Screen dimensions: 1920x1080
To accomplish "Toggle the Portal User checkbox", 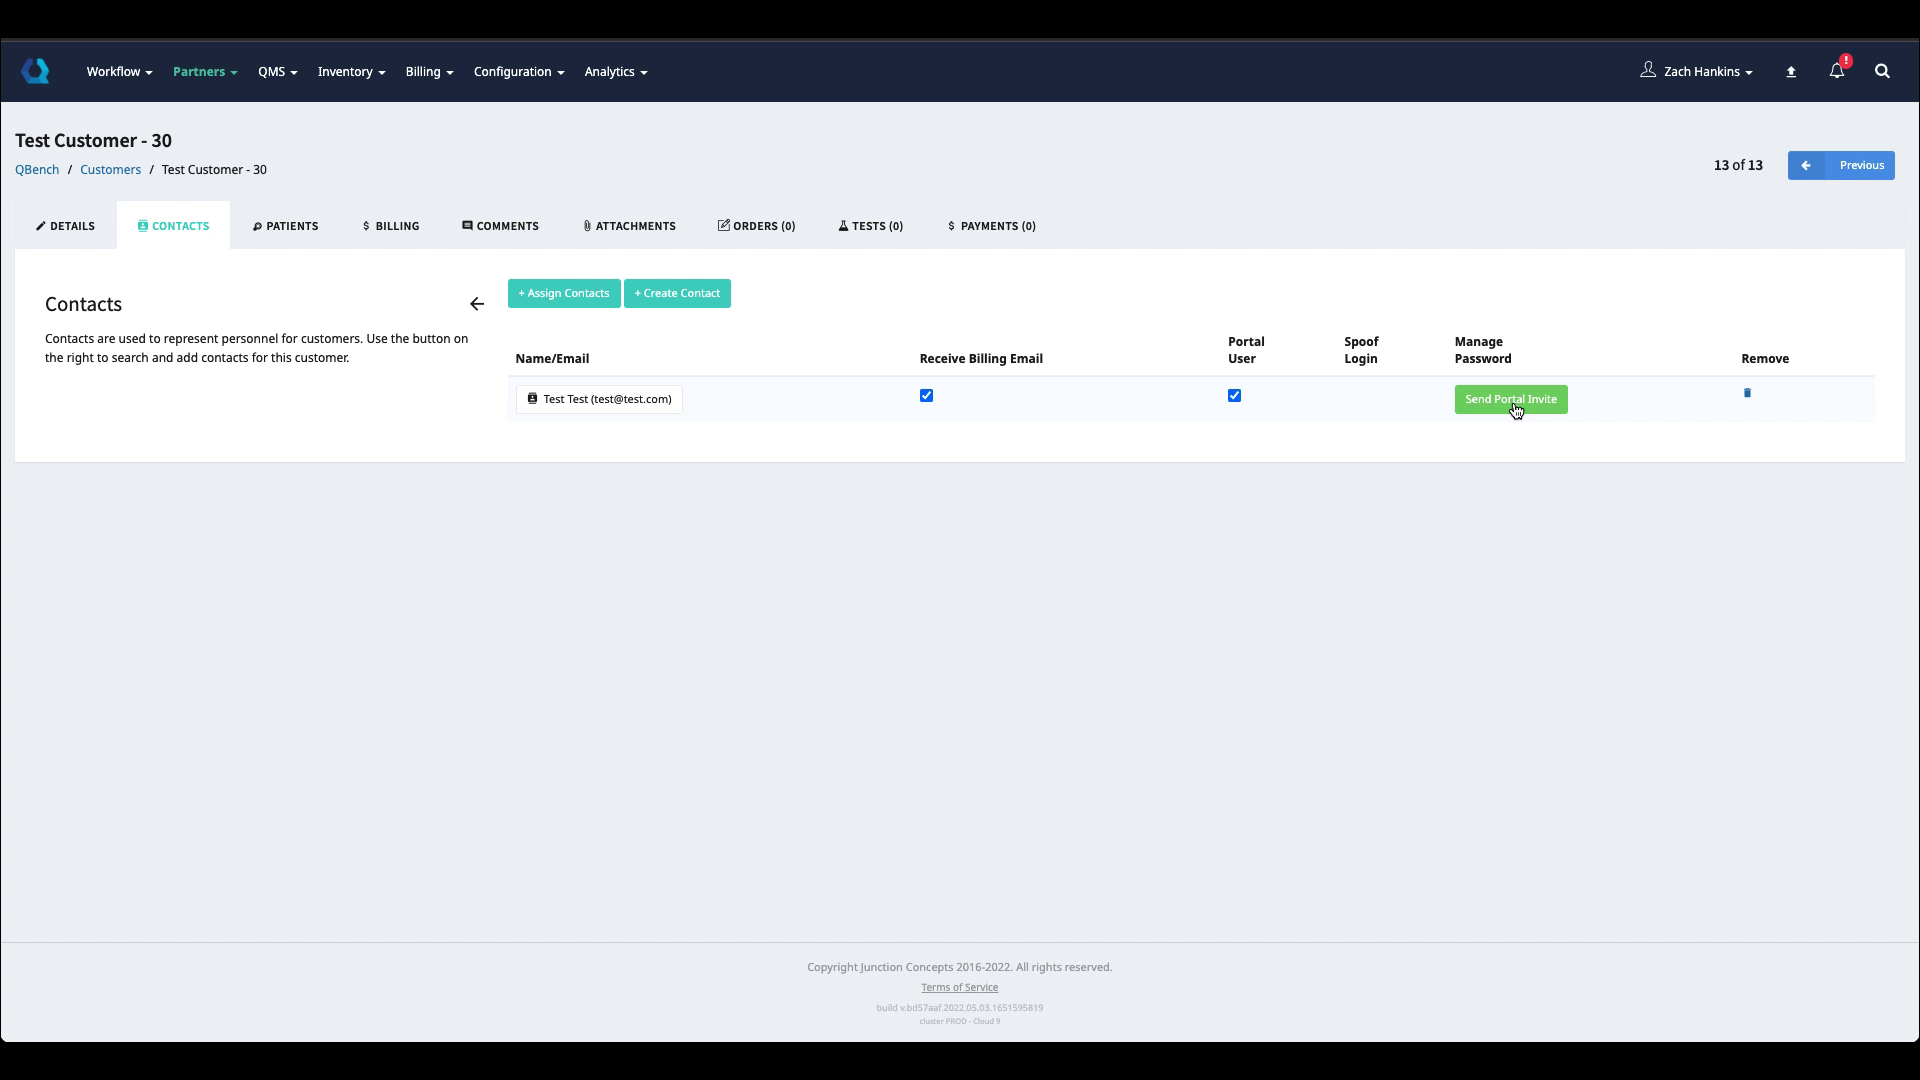I will 1234,396.
